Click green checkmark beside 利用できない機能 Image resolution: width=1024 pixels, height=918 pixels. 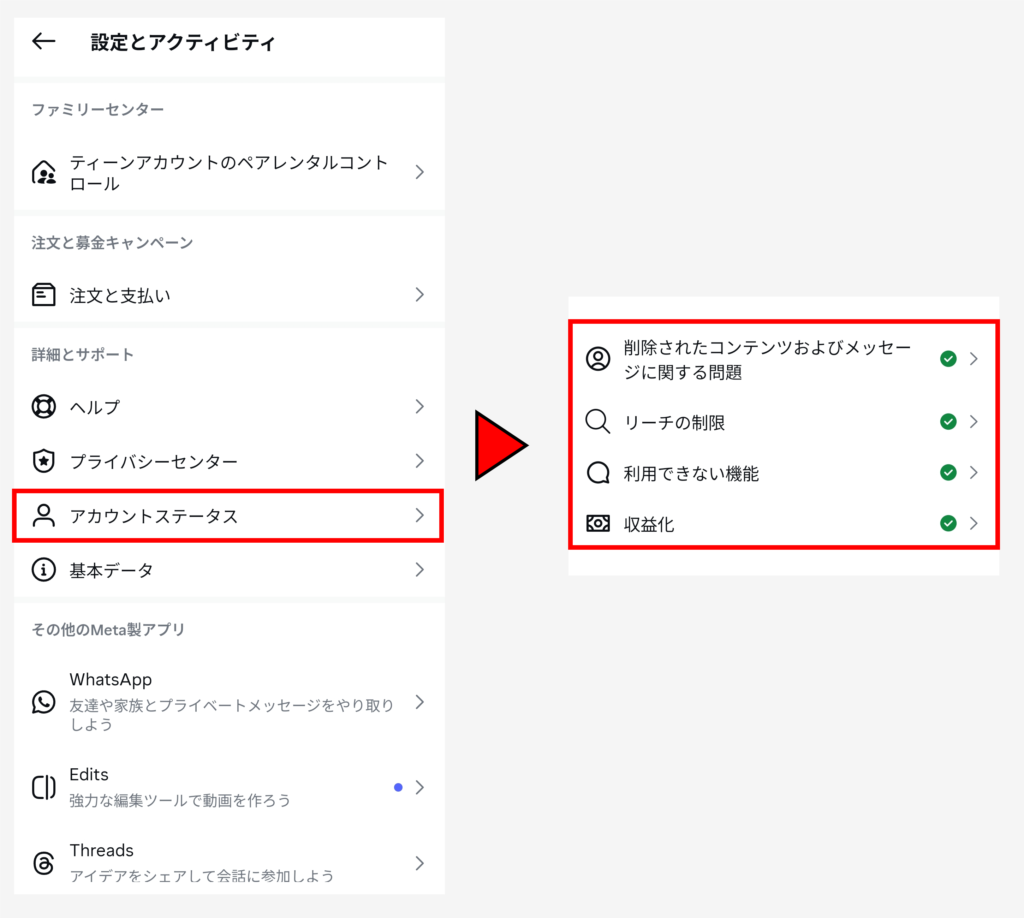[x=948, y=472]
